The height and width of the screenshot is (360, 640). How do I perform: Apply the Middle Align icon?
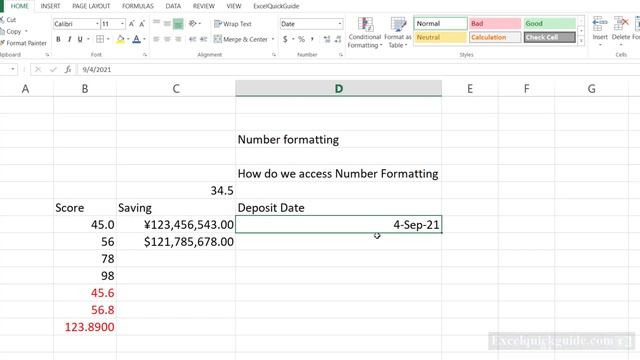tap(167, 24)
